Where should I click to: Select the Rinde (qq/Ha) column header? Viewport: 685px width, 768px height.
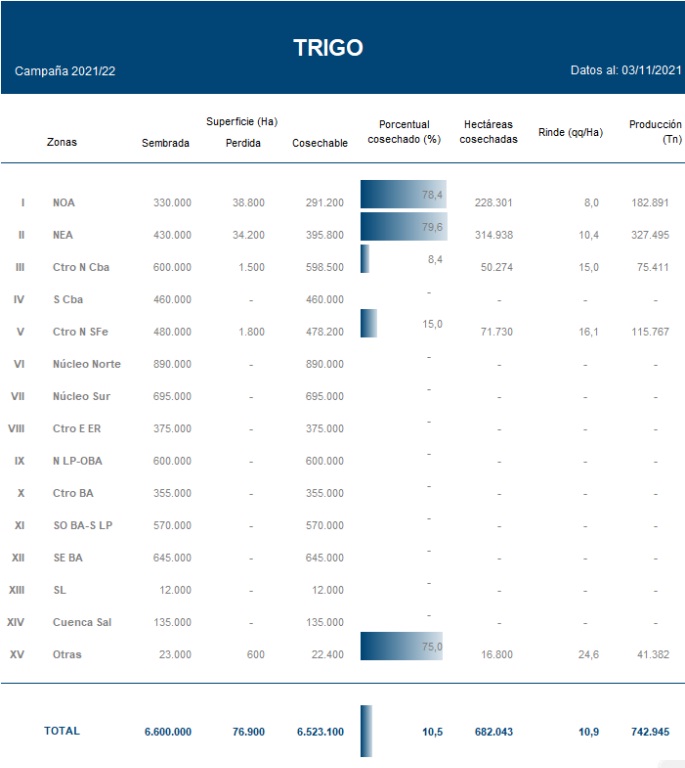coord(570,132)
